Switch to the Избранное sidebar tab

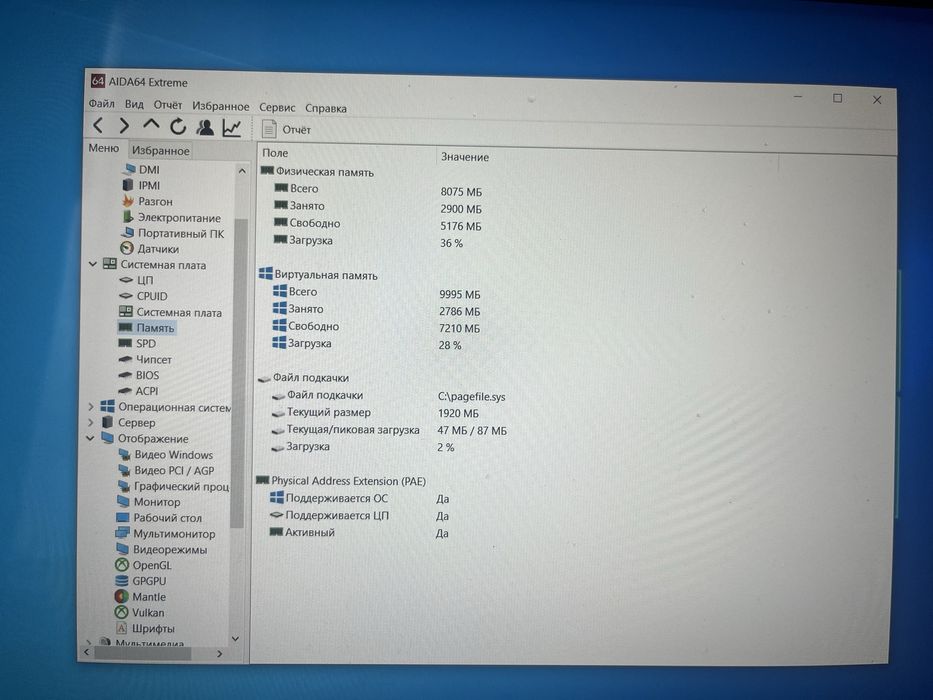tap(160, 151)
